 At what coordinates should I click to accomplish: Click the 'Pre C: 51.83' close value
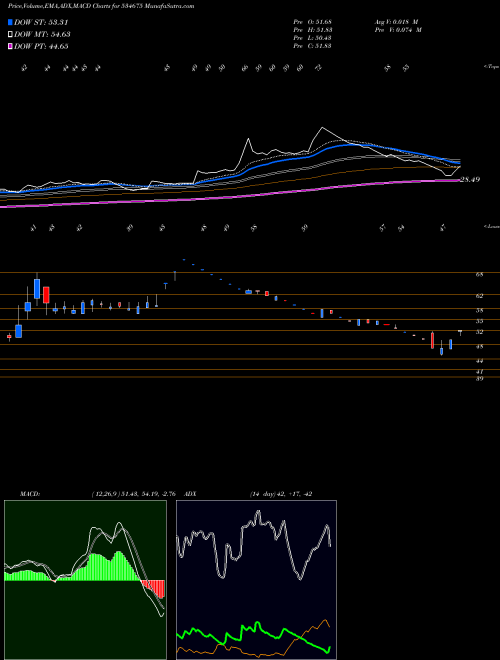[312, 45]
